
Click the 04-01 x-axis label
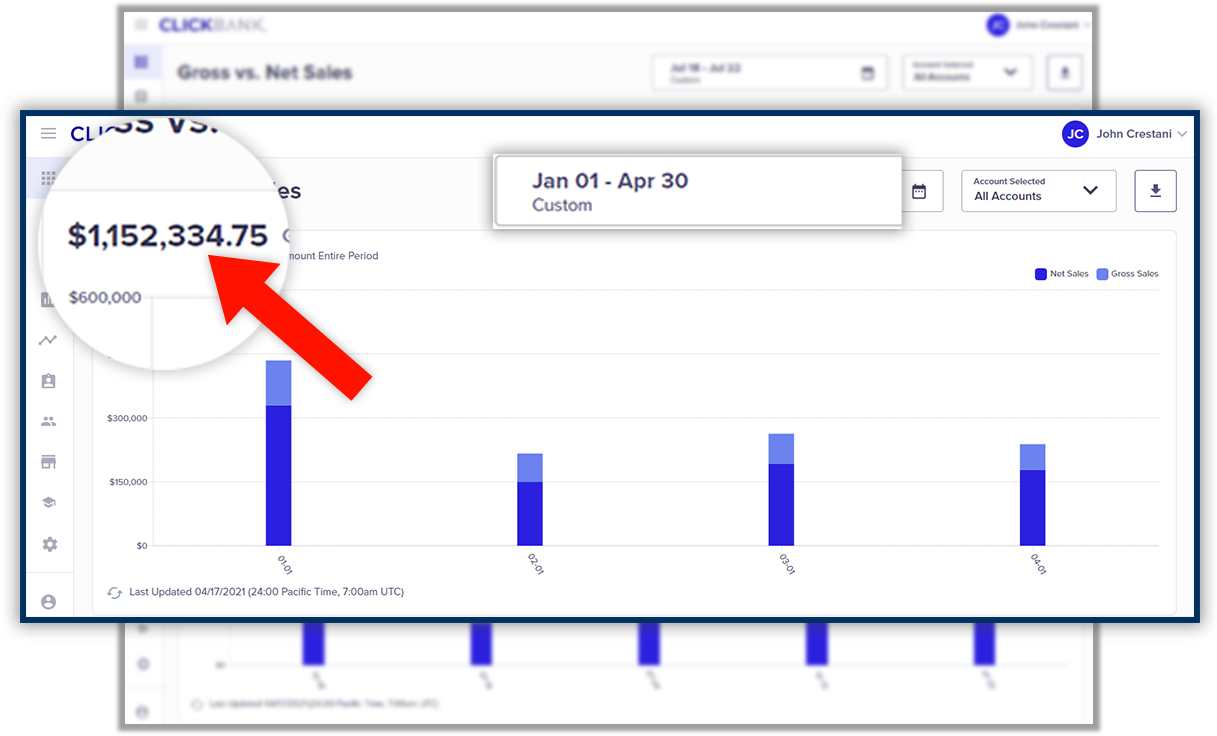(1038, 565)
